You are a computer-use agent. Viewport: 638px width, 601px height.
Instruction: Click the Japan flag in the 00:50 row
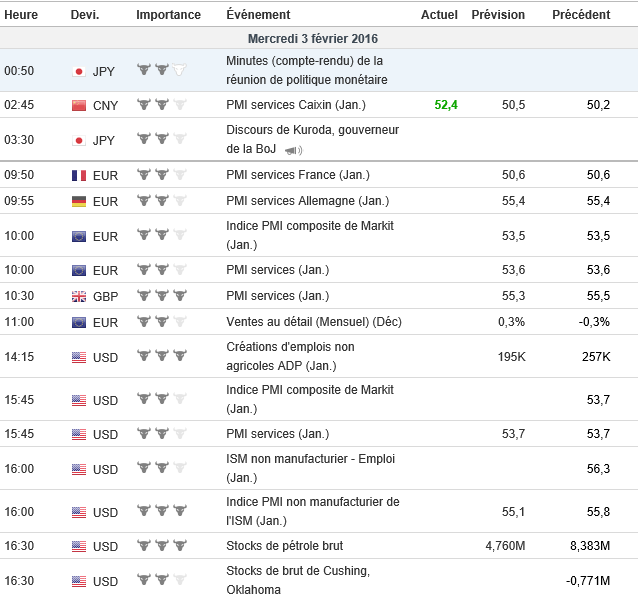click(79, 71)
